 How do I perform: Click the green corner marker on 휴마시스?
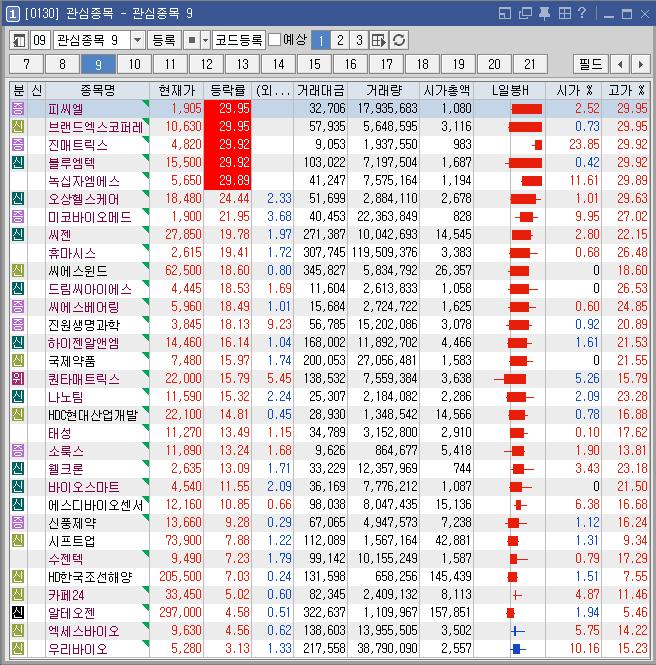(x=146, y=248)
